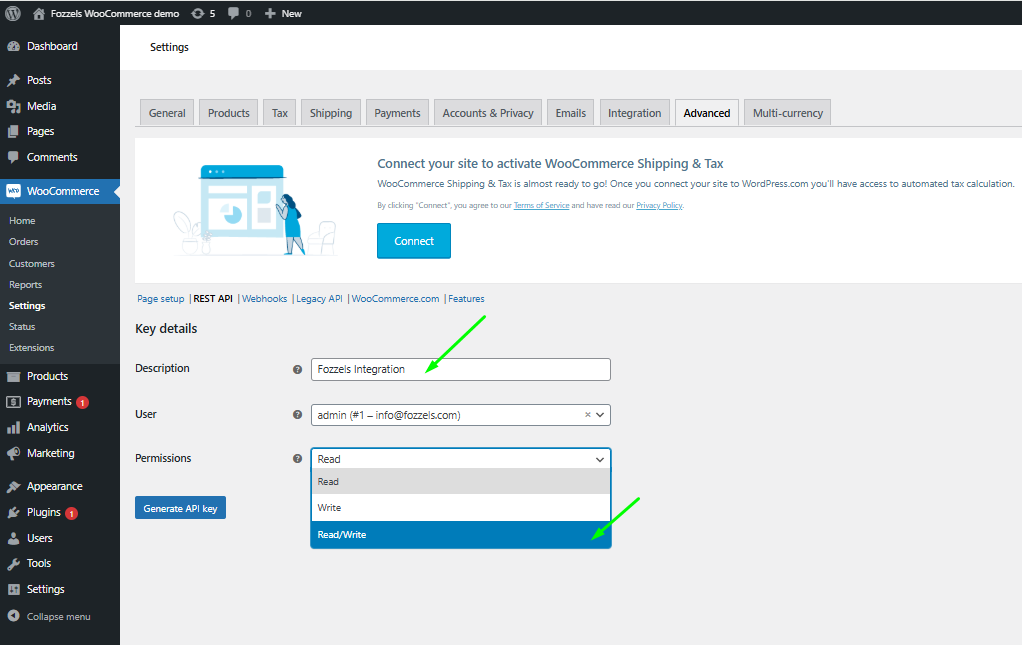Click the Users person icon
This screenshot has width=1022, height=645.
click(13, 539)
